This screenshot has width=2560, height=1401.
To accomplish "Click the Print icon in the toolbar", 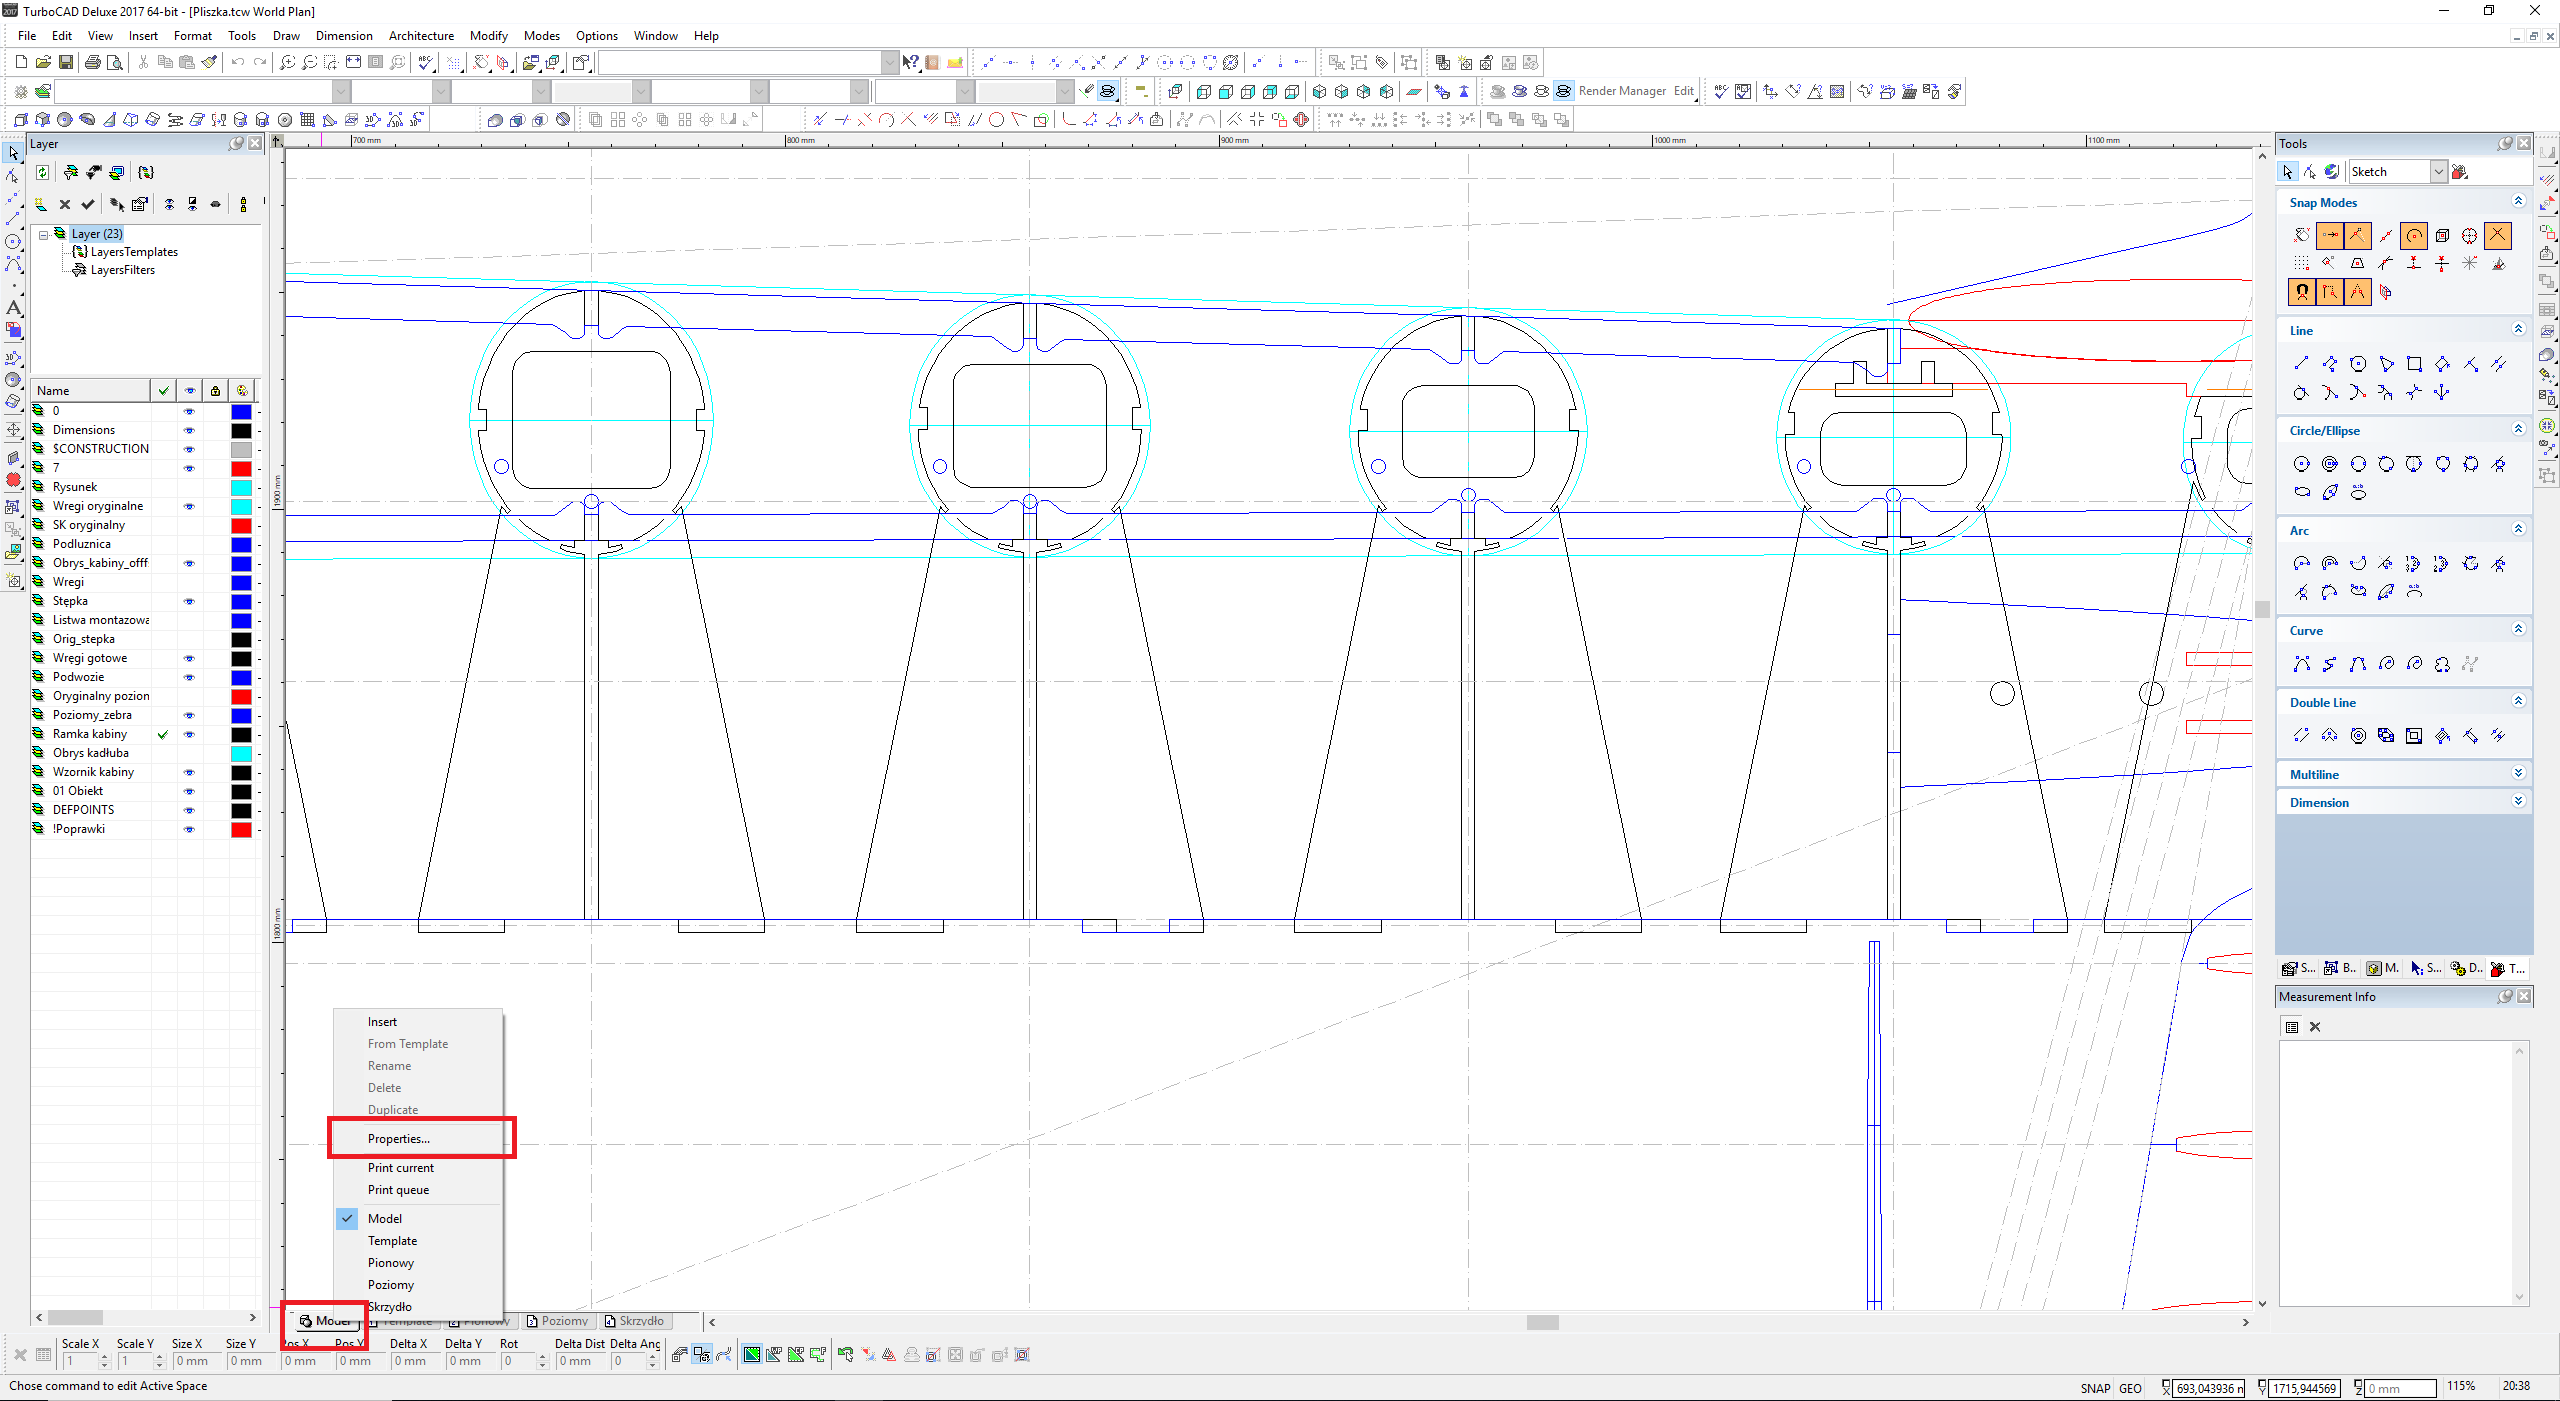I will pyautogui.click(x=93, y=62).
